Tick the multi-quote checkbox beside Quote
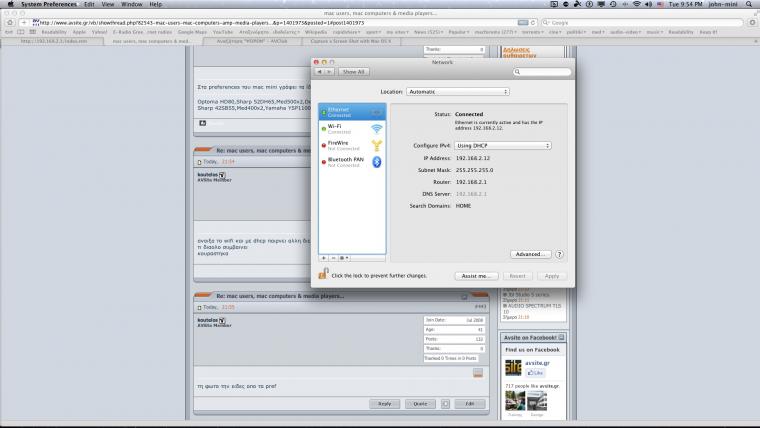760x428 pixels. [x=445, y=403]
